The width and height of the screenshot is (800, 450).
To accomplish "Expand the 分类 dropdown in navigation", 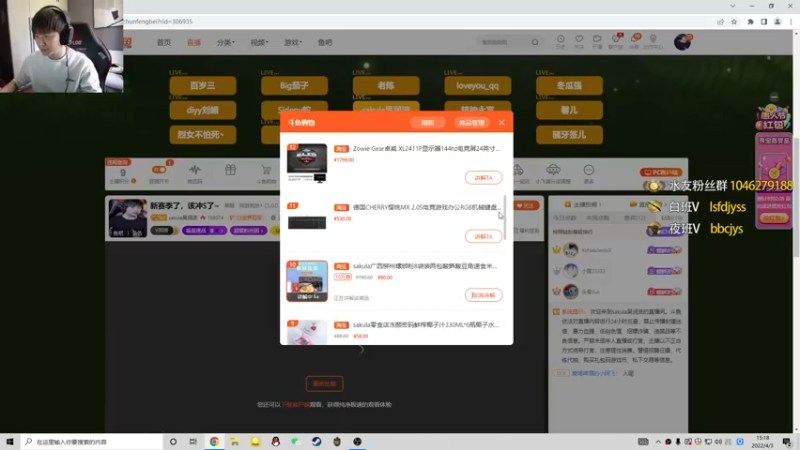I will point(226,42).
